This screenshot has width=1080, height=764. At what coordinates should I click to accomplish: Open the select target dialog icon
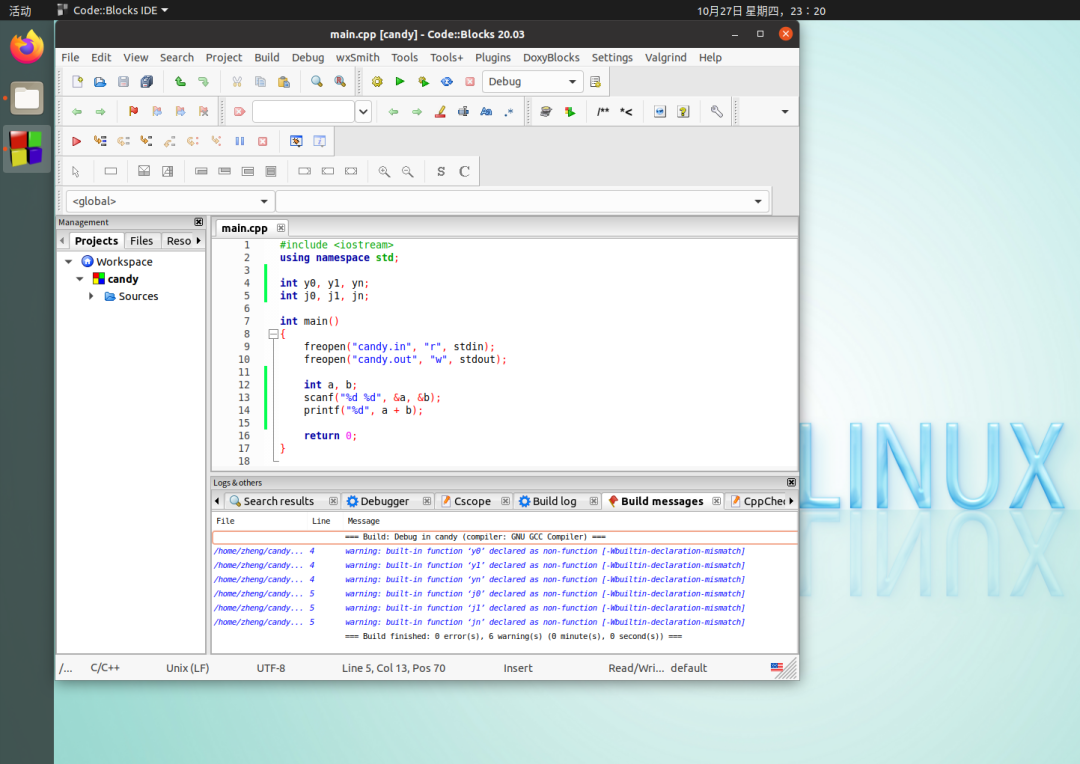tap(596, 81)
